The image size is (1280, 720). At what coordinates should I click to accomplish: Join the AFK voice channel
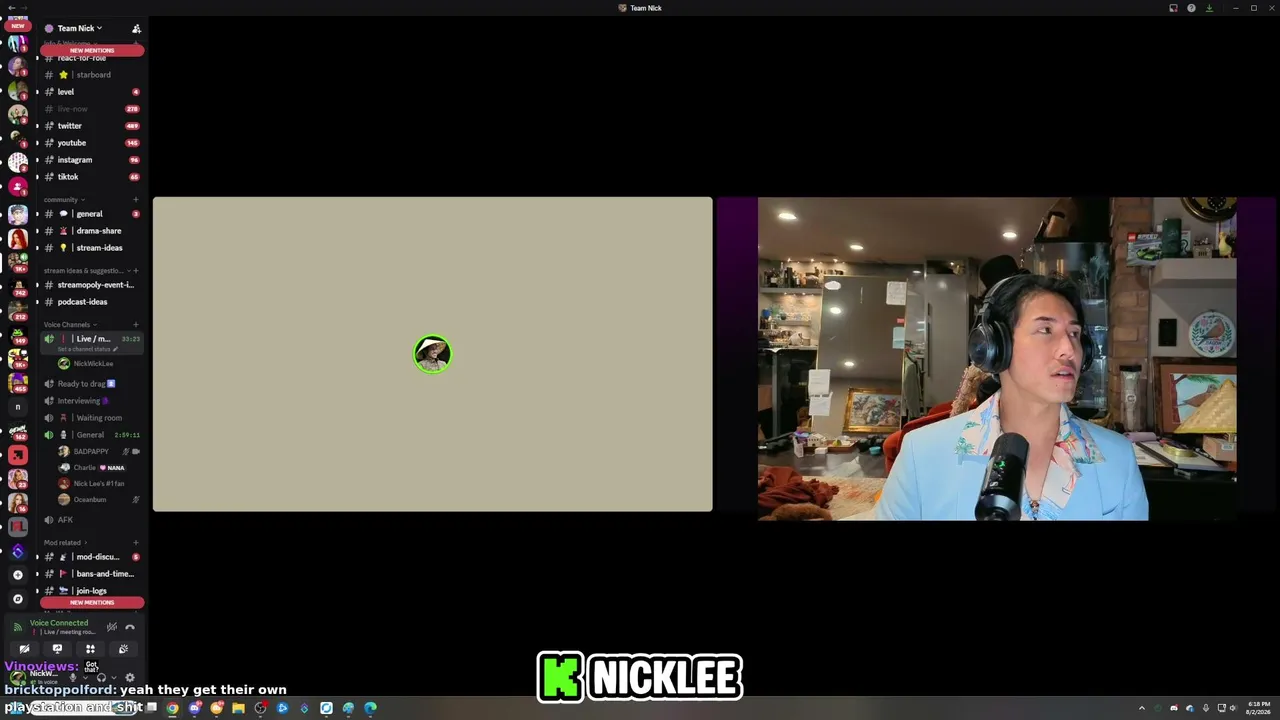92,520
